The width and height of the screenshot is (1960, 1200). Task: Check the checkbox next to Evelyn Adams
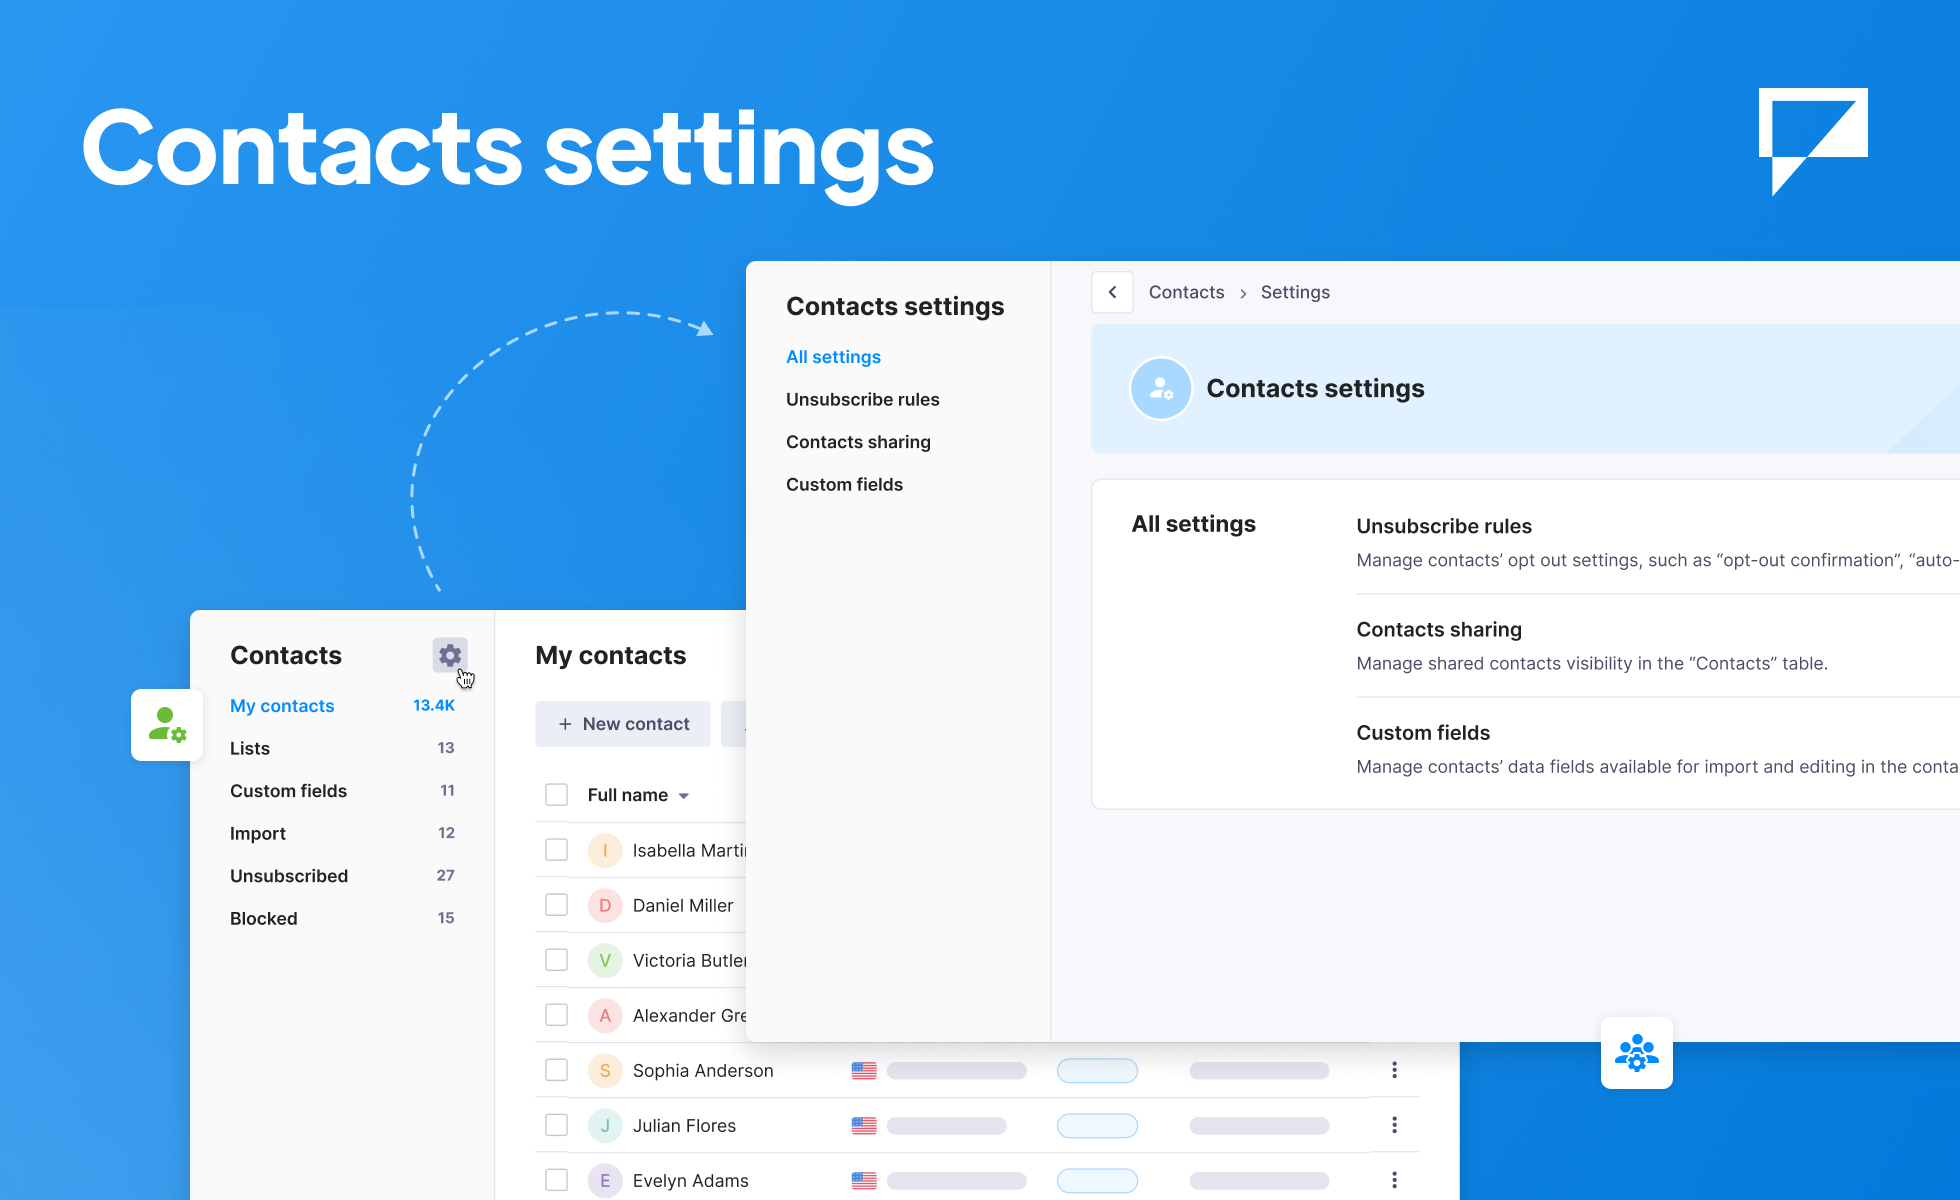tap(556, 1179)
